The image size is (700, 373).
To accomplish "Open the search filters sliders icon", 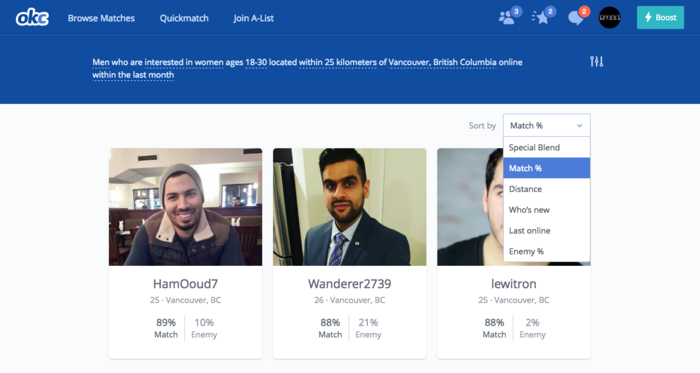I will coord(596,62).
